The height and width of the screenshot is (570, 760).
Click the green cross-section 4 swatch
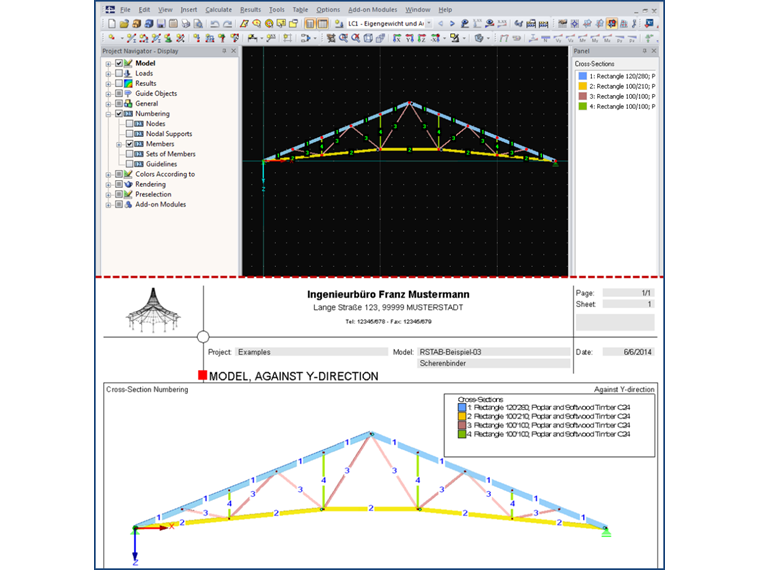(x=583, y=106)
